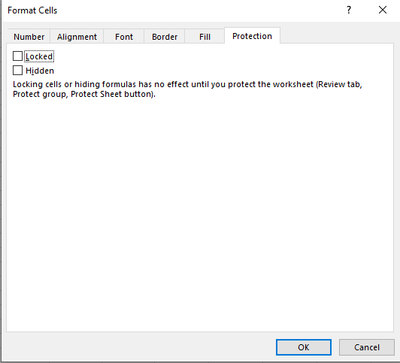Tick the Locked checkbox

tap(18, 56)
